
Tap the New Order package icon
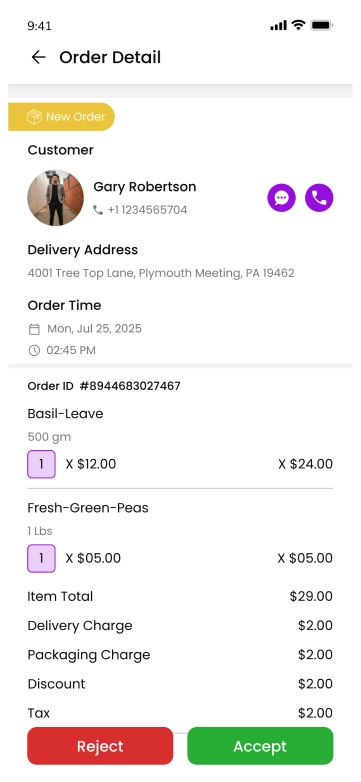click(x=34, y=117)
